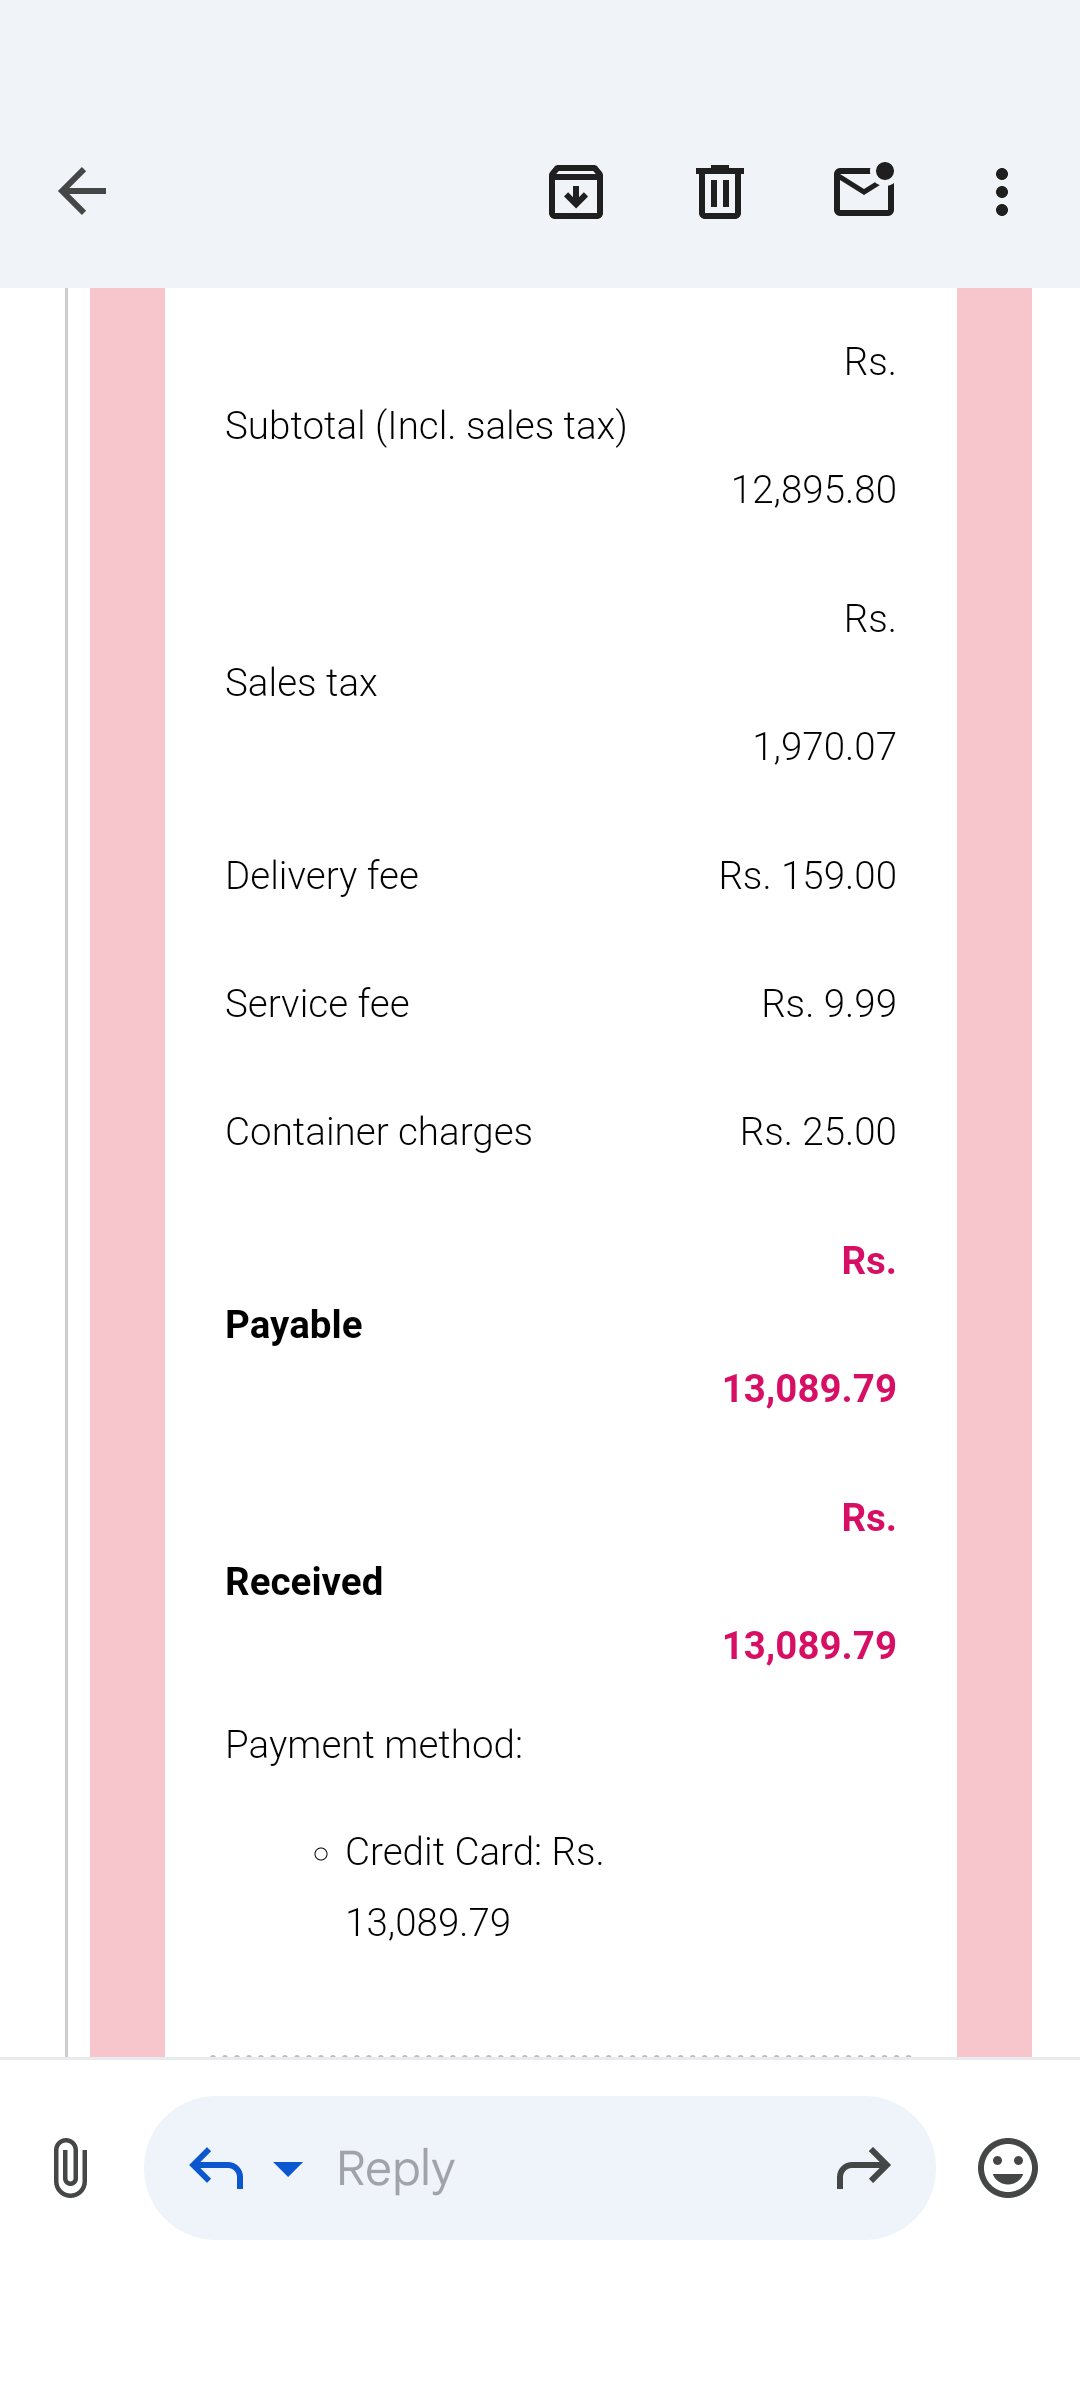Screen dimensions: 1080x2408
Task: Tap the reply arrow icon
Action: coord(217,2168)
